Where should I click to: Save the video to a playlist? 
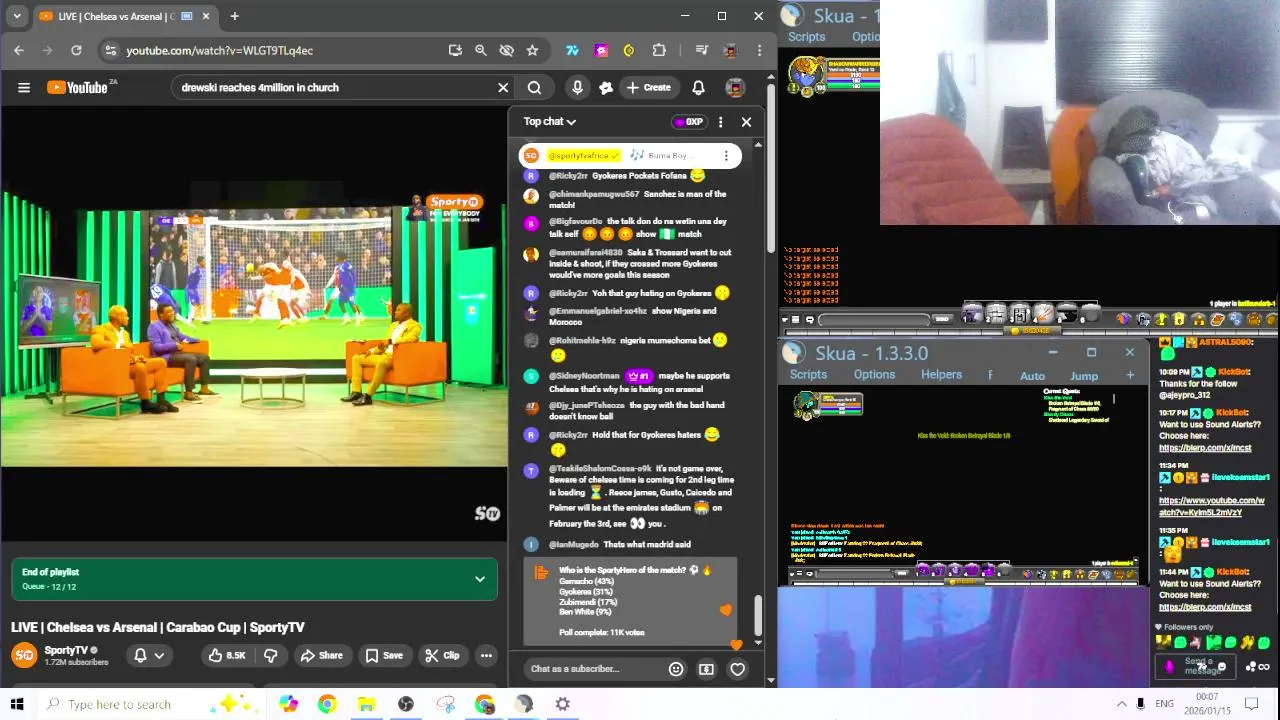tap(383, 656)
